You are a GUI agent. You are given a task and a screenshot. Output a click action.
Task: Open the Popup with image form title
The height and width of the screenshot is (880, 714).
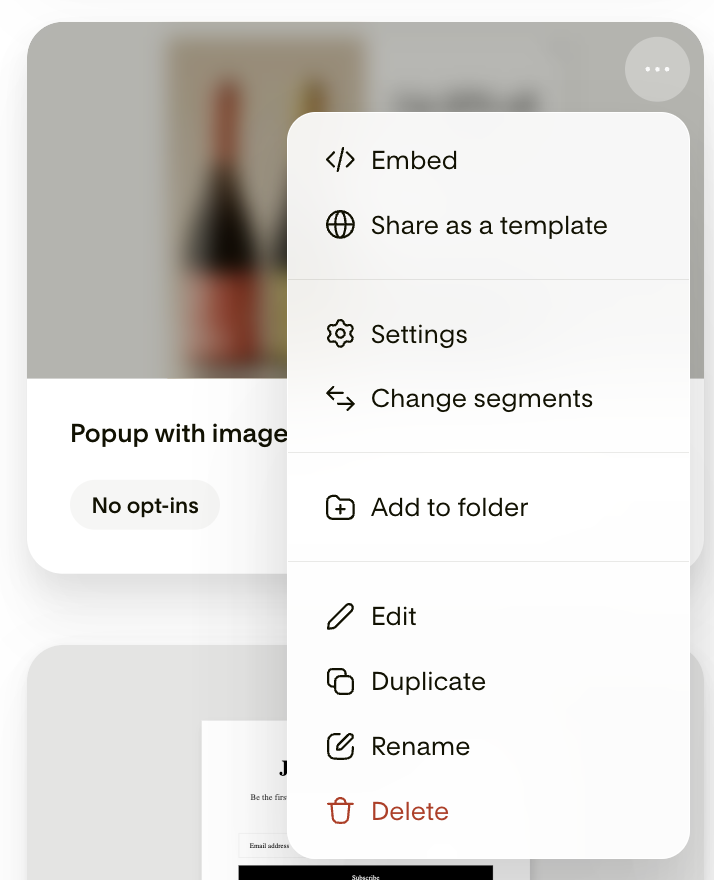pos(178,434)
